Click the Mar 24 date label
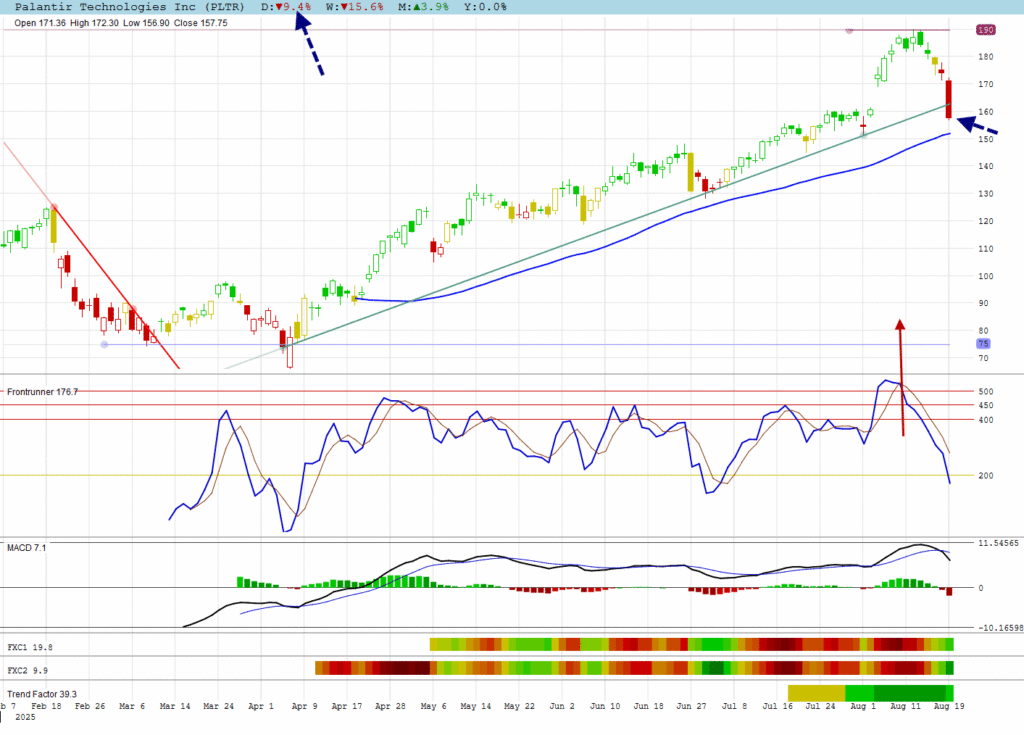This screenshot has height=735, width=1024. click(218, 706)
